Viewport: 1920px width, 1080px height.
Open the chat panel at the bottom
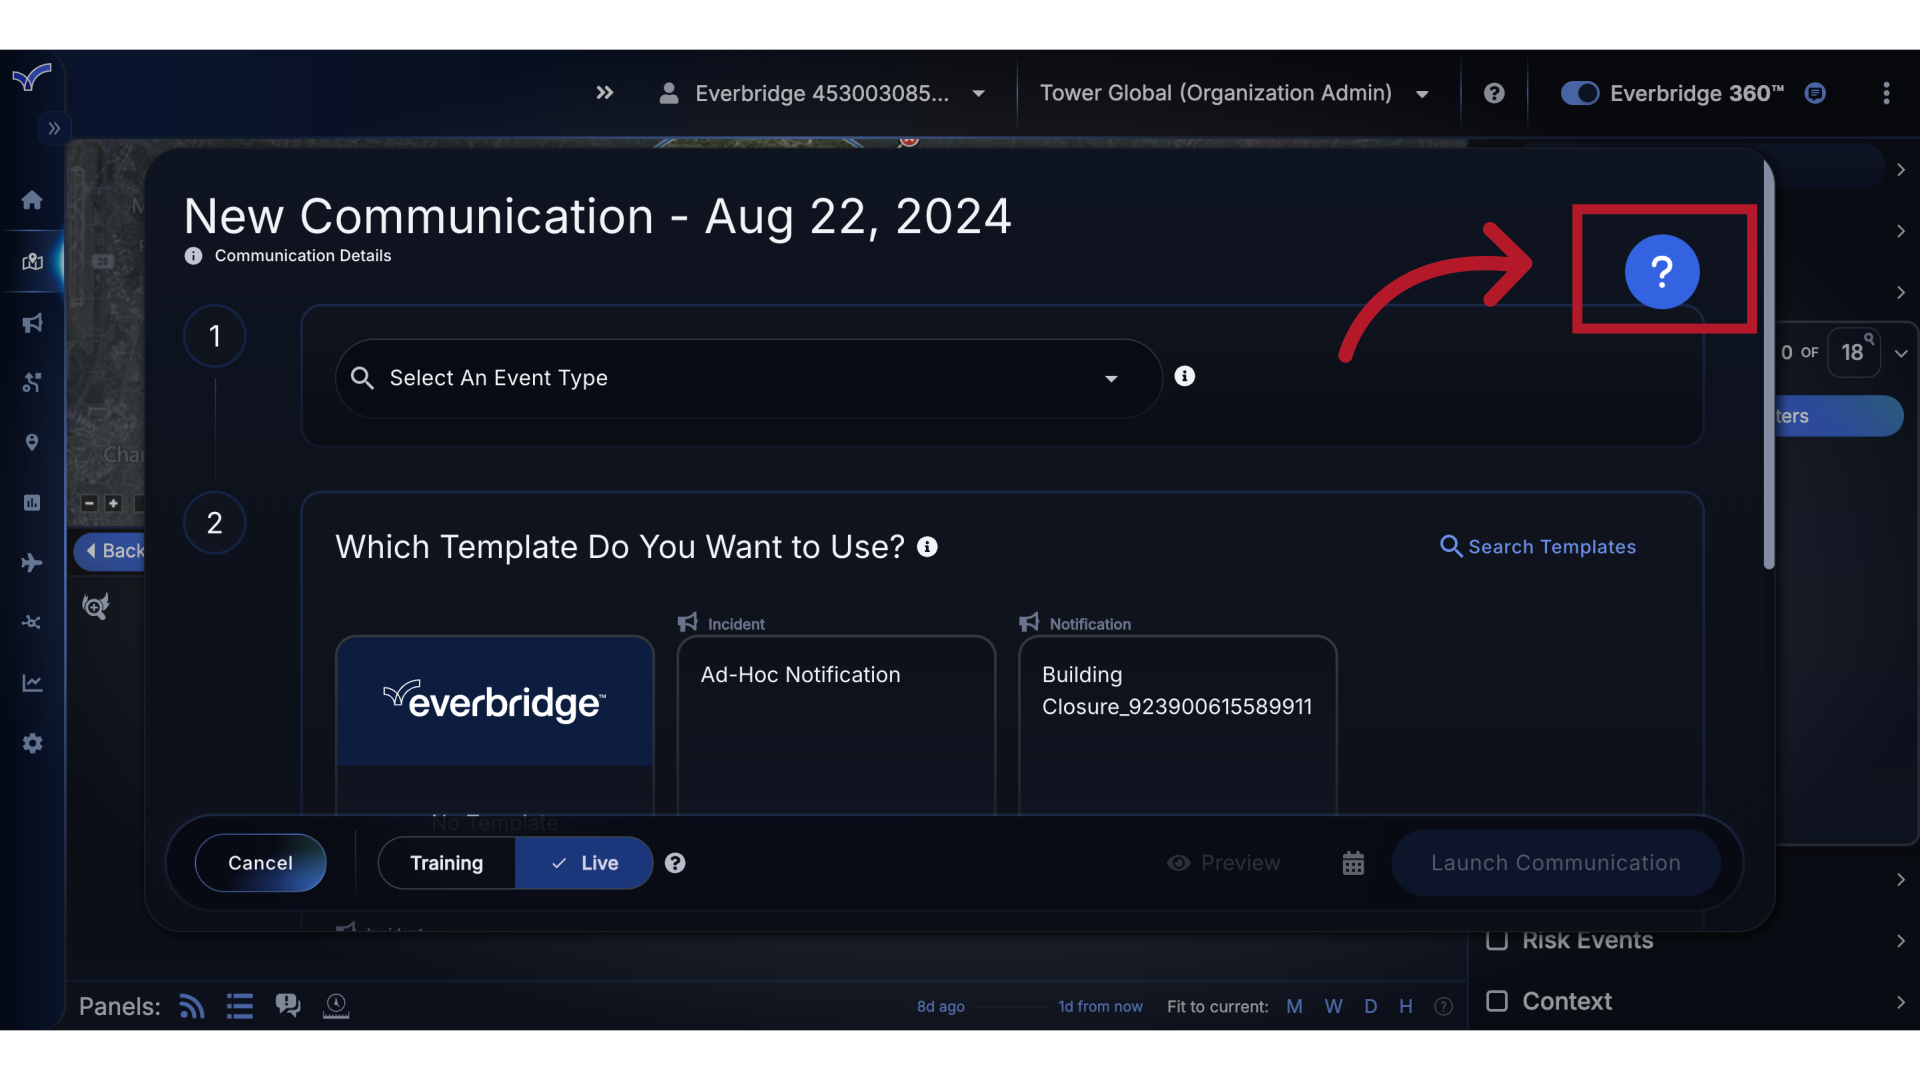288,1005
